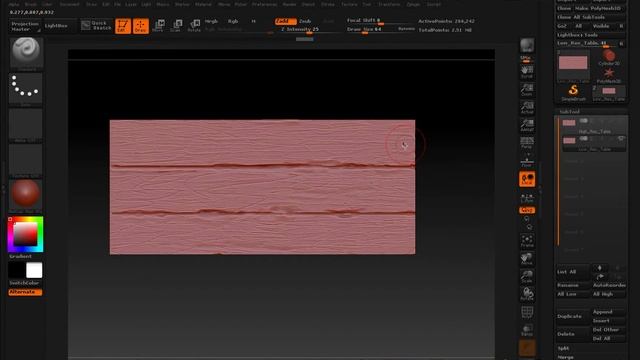Screen dimensions: 640x360
Task: Open the Document menu
Action: [69, 4]
